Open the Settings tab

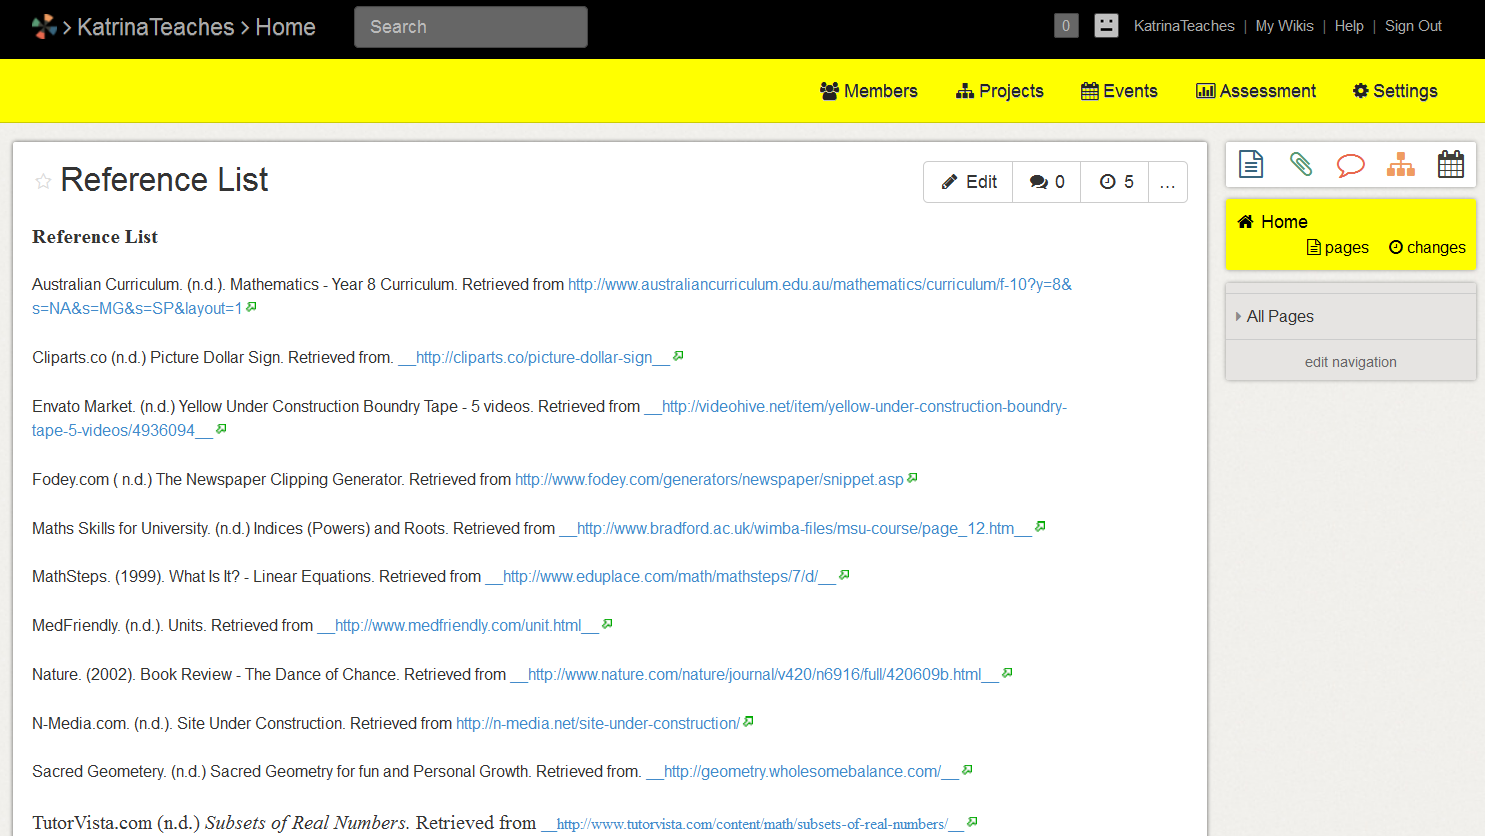click(x=1395, y=91)
